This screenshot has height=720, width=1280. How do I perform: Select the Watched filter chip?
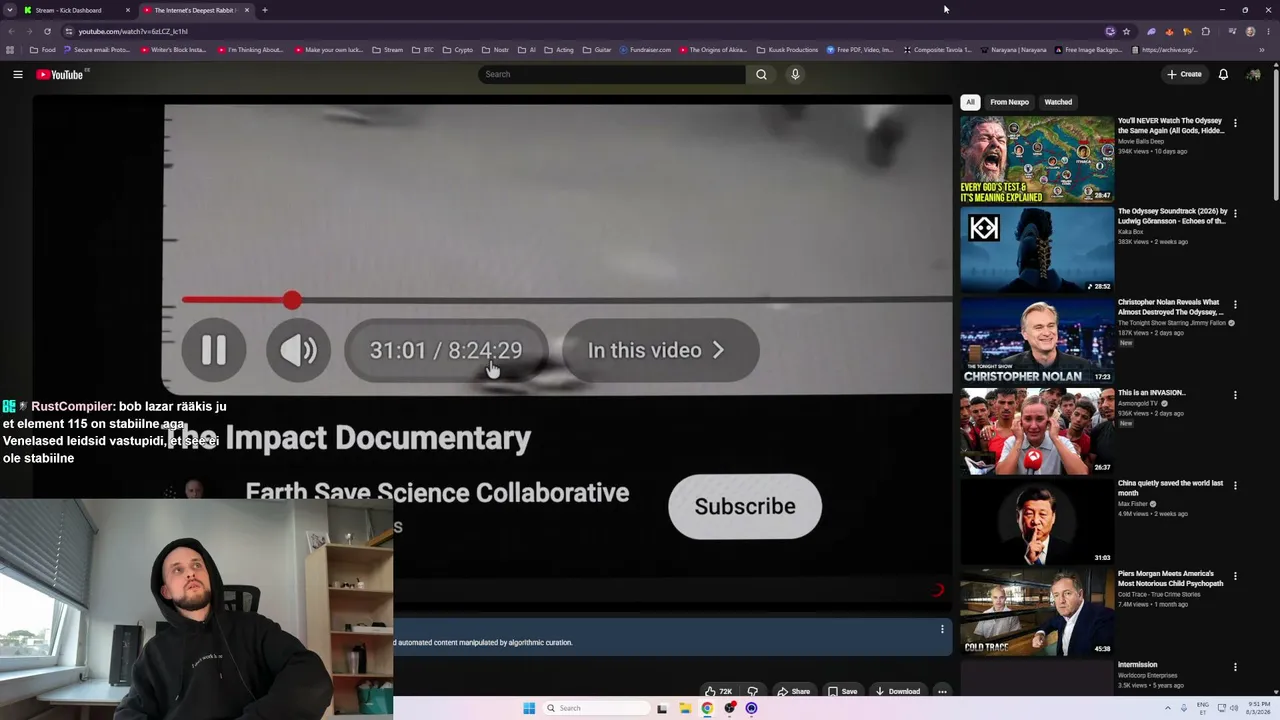(1058, 102)
